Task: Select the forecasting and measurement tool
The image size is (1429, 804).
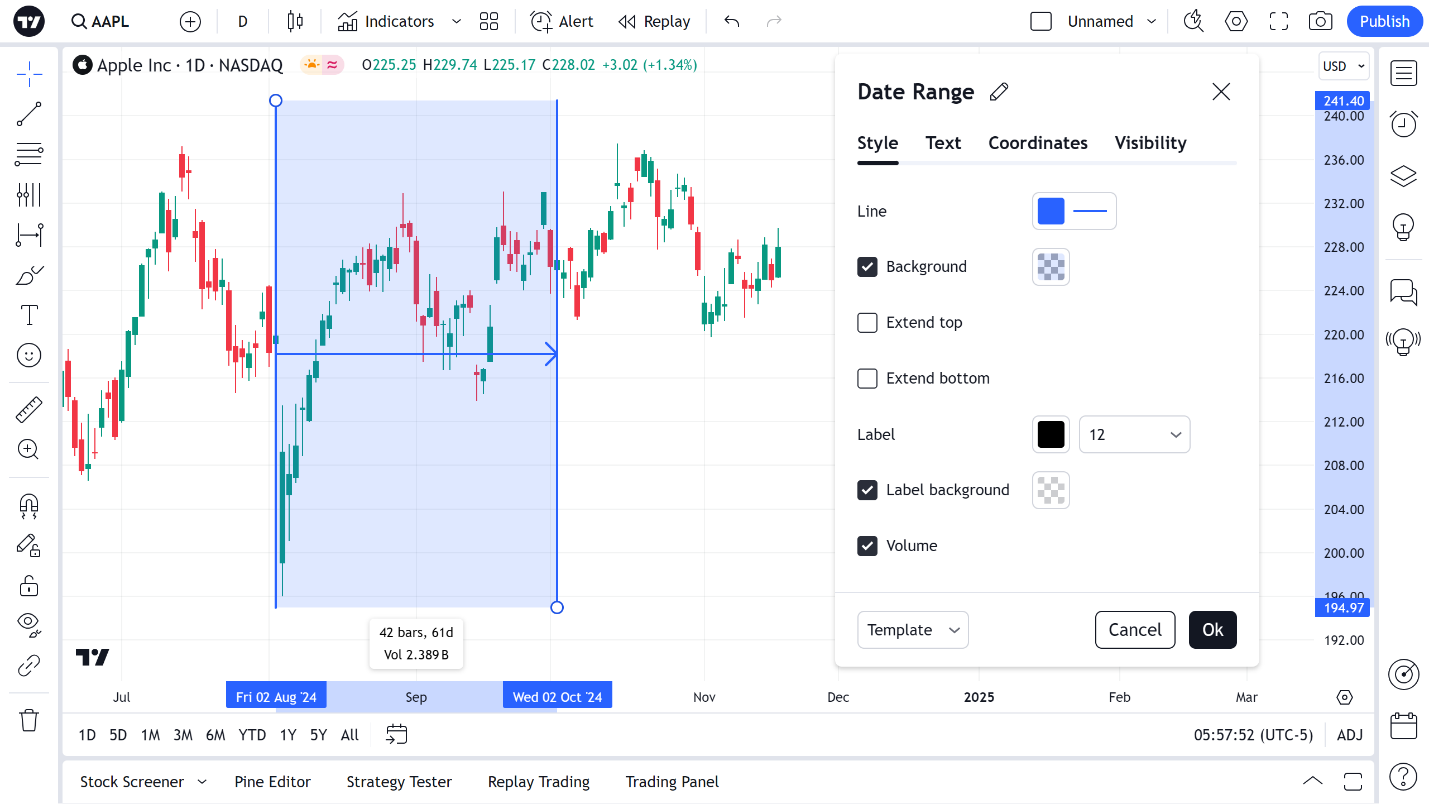Action: pos(29,236)
